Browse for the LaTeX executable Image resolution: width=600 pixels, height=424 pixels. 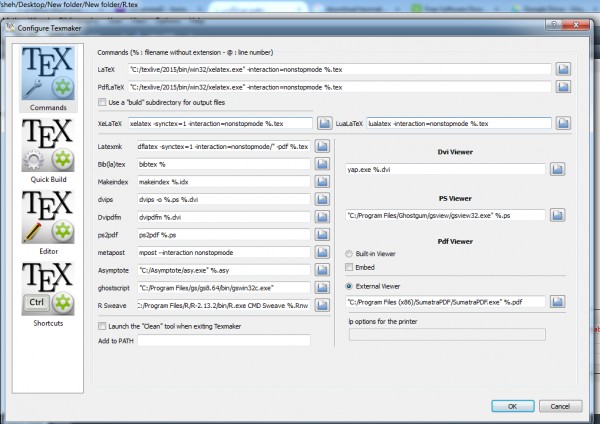(563, 69)
